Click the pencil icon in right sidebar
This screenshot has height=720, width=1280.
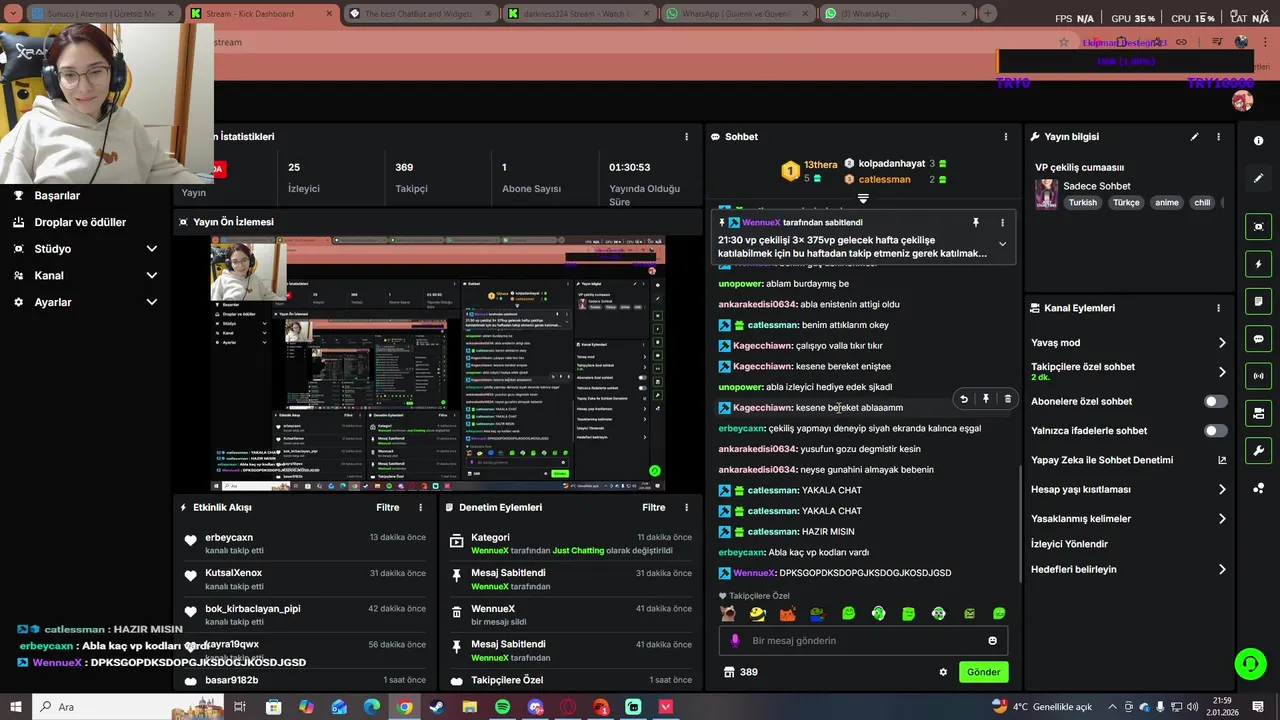[1258, 178]
